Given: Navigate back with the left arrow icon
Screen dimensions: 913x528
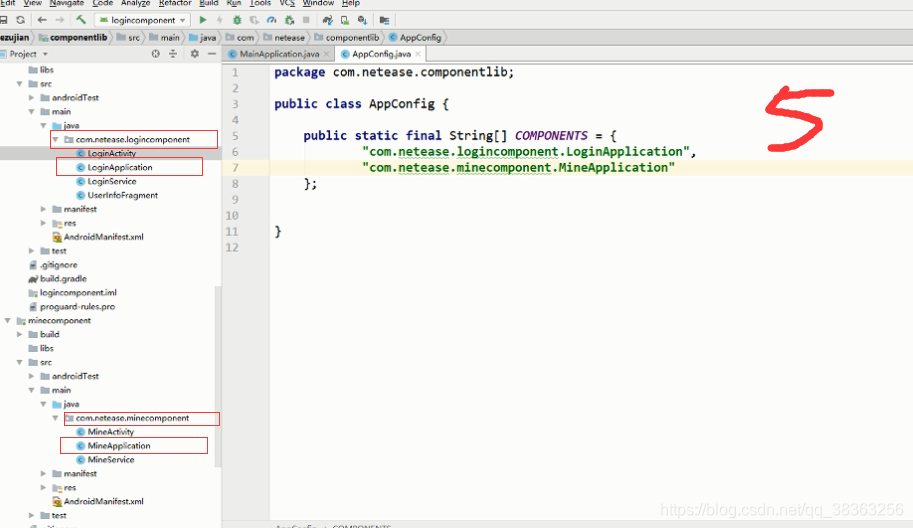Looking at the screenshot, I should [42, 20].
